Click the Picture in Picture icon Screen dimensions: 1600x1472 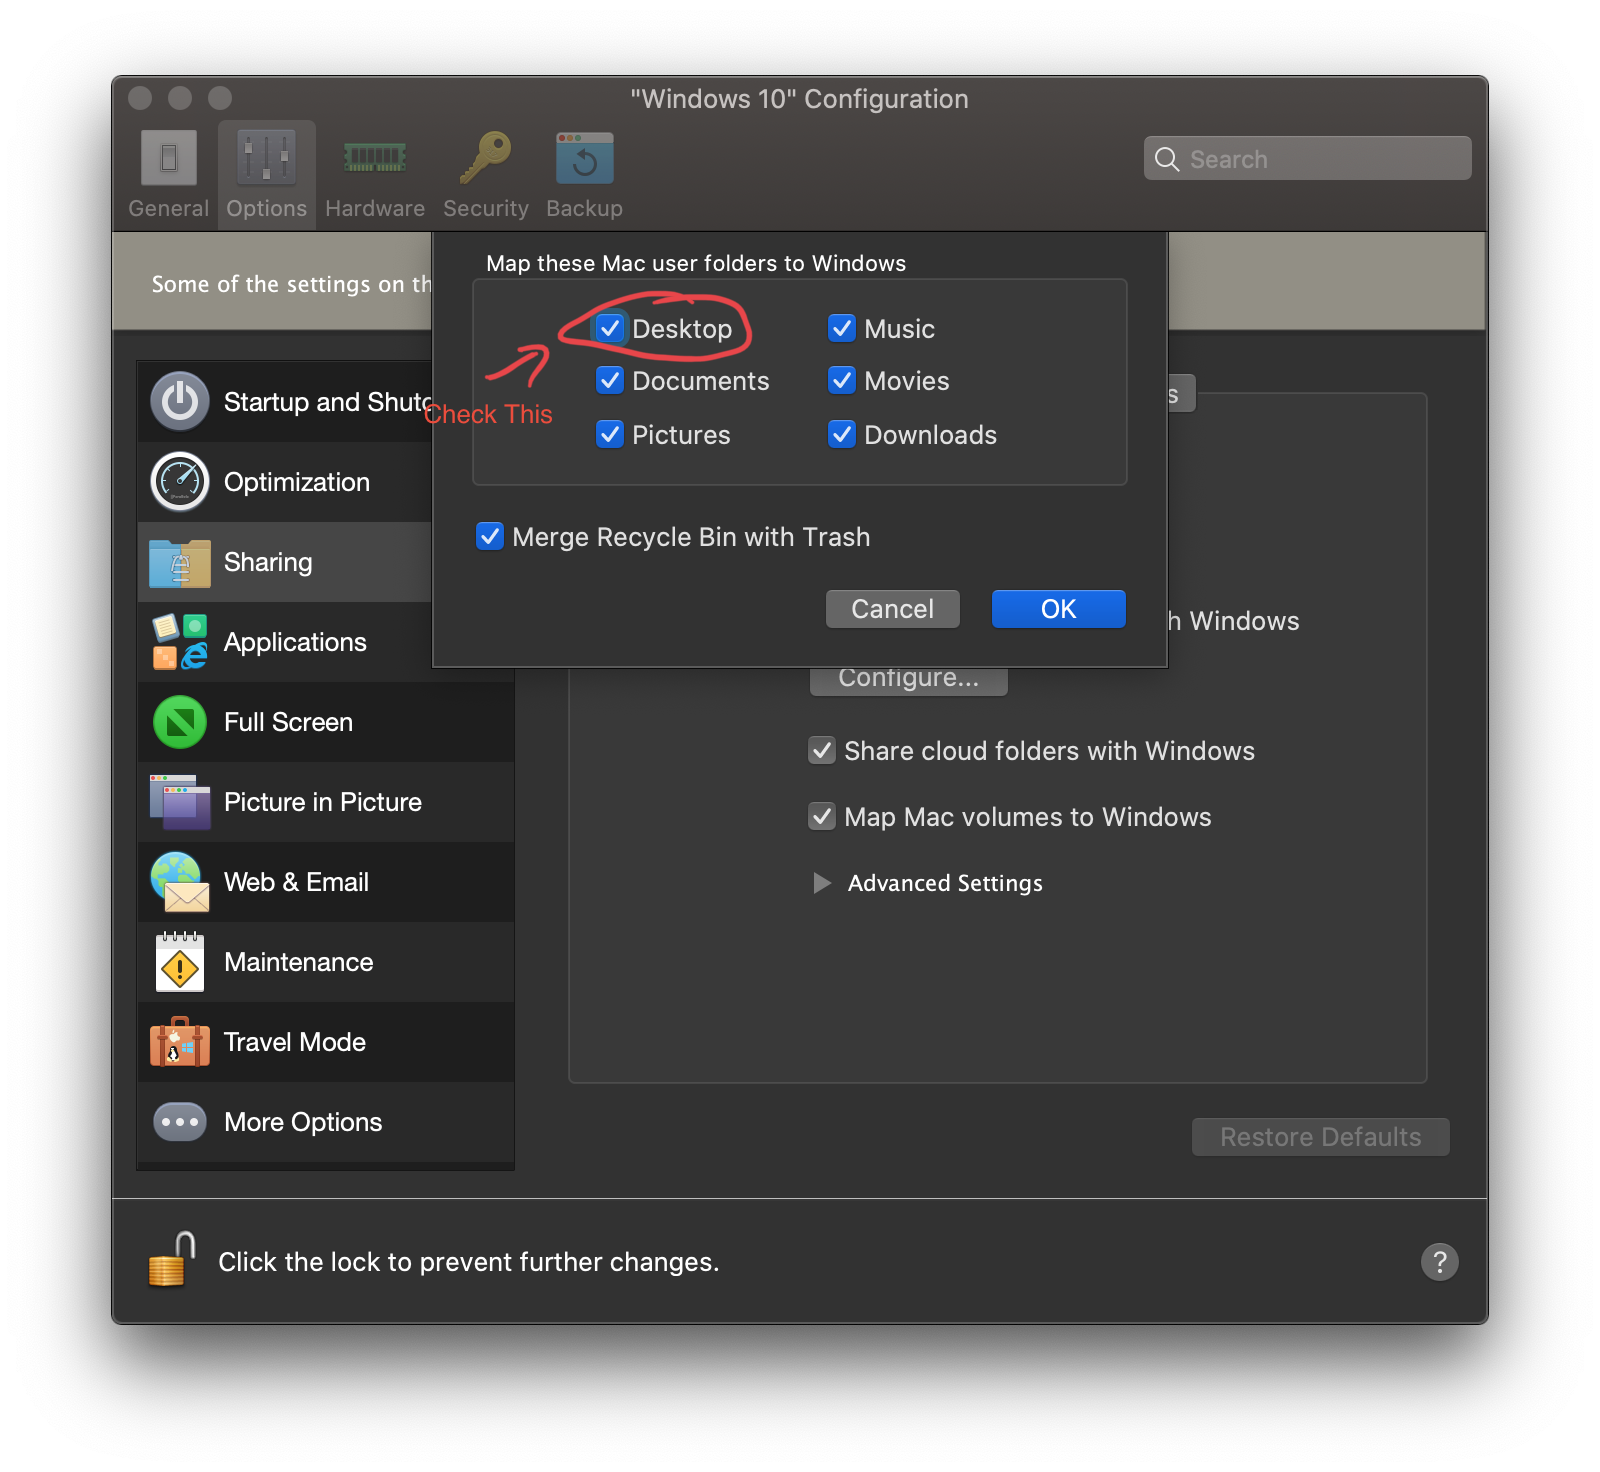point(180,802)
